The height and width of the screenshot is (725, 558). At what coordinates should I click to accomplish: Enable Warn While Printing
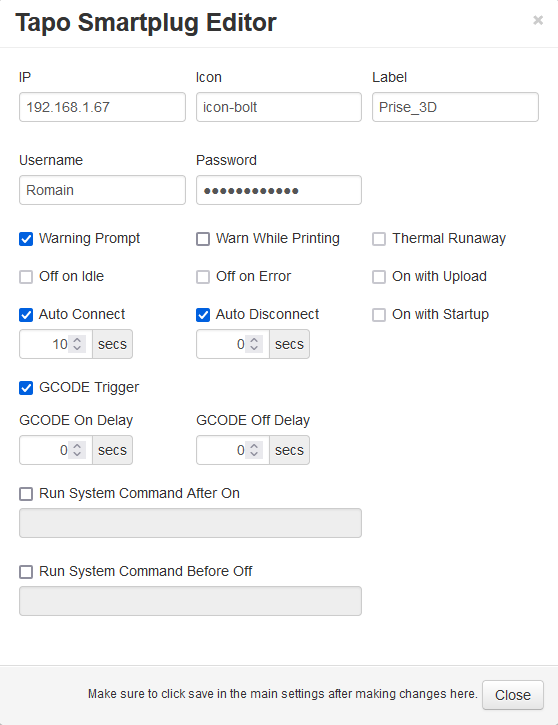[x=203, y=239]
